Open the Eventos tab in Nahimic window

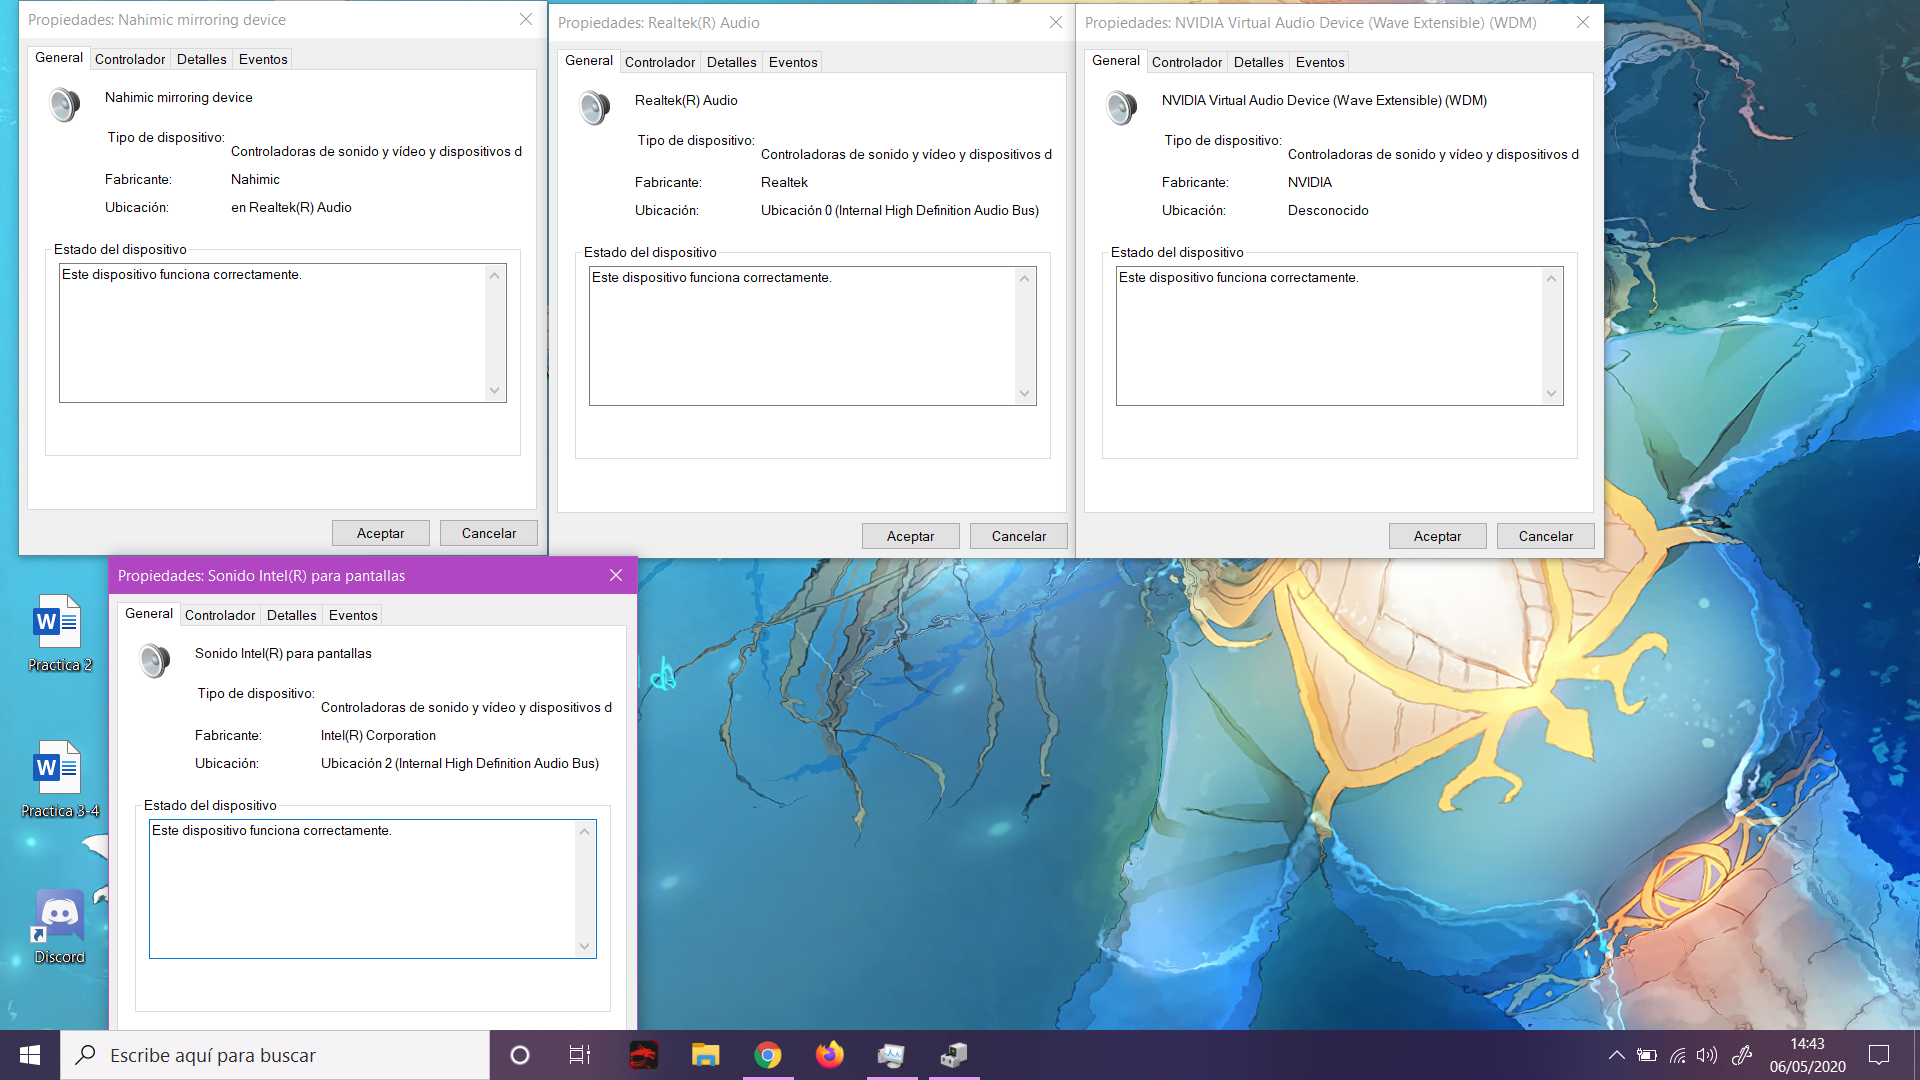[263, 59]
